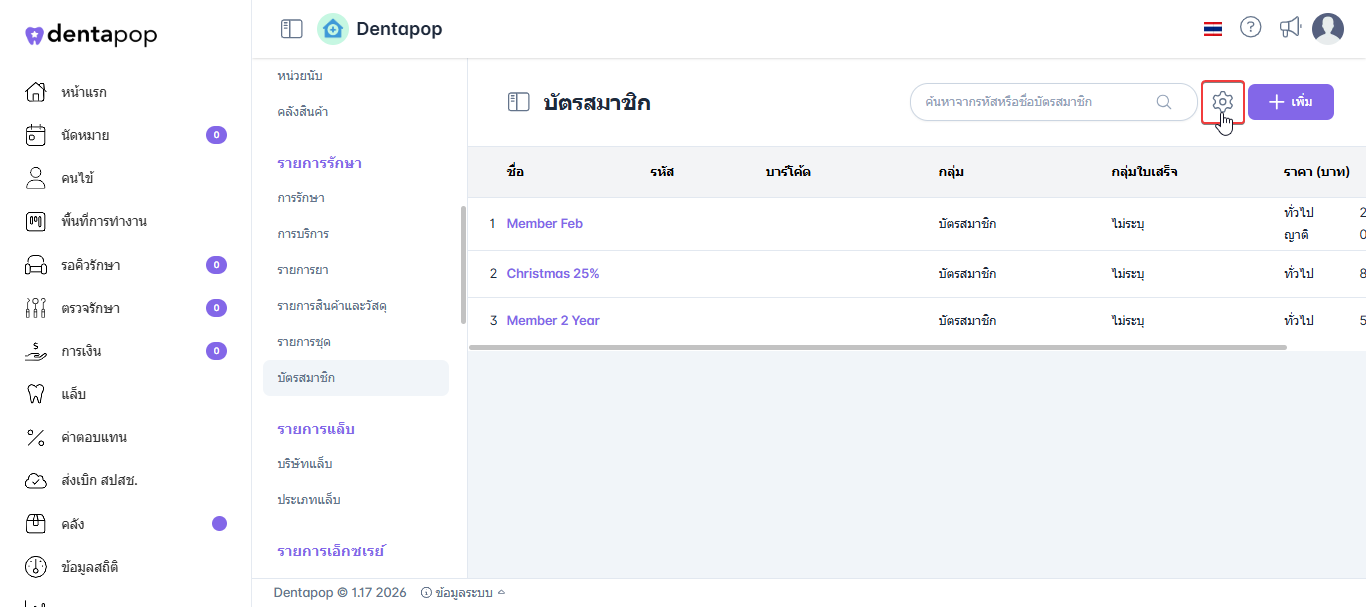This screenshot has height=607, width=1366.
Task: Toggle panel icon next to บัตรสมาชิก title
Action: point(518,102)
